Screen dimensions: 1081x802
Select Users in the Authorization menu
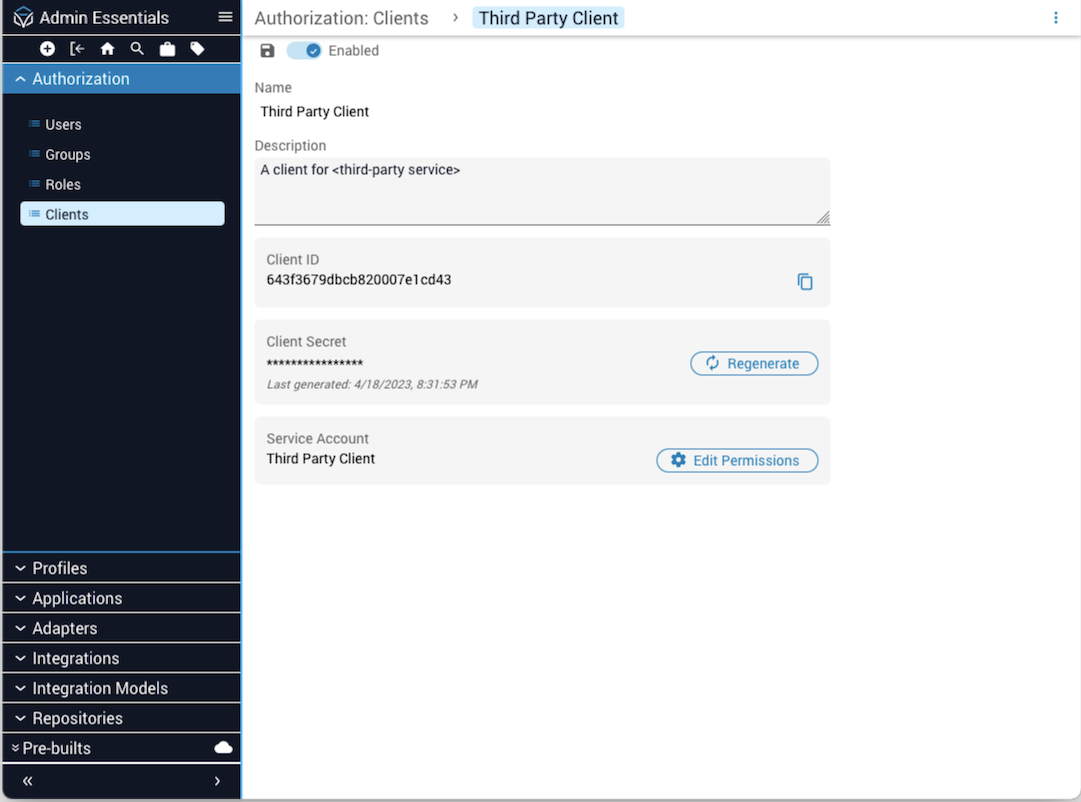[x=63, y=125]
